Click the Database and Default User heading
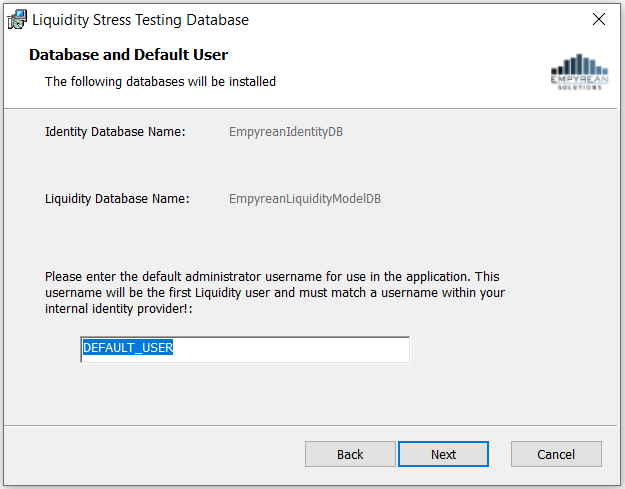This screenshot has height=489, width=625. tap(128, 55)
